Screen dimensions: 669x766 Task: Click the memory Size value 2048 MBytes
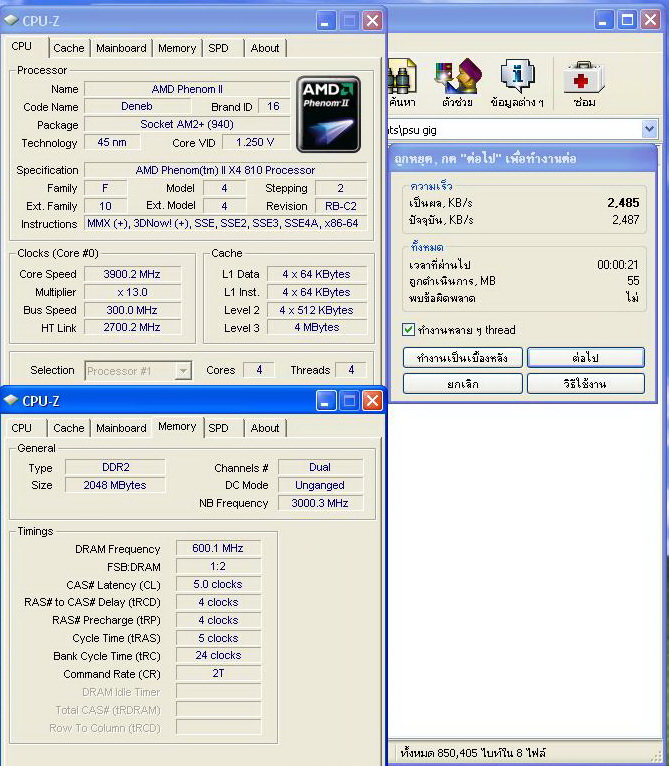point(115,485)
